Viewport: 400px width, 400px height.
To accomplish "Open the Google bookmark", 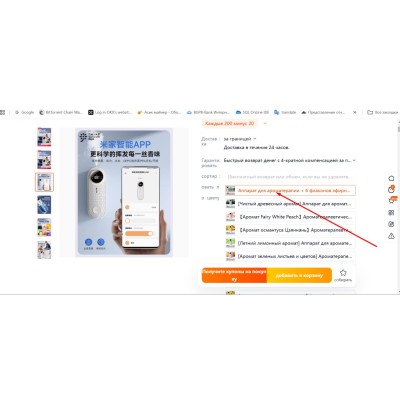I will (24, 112).
